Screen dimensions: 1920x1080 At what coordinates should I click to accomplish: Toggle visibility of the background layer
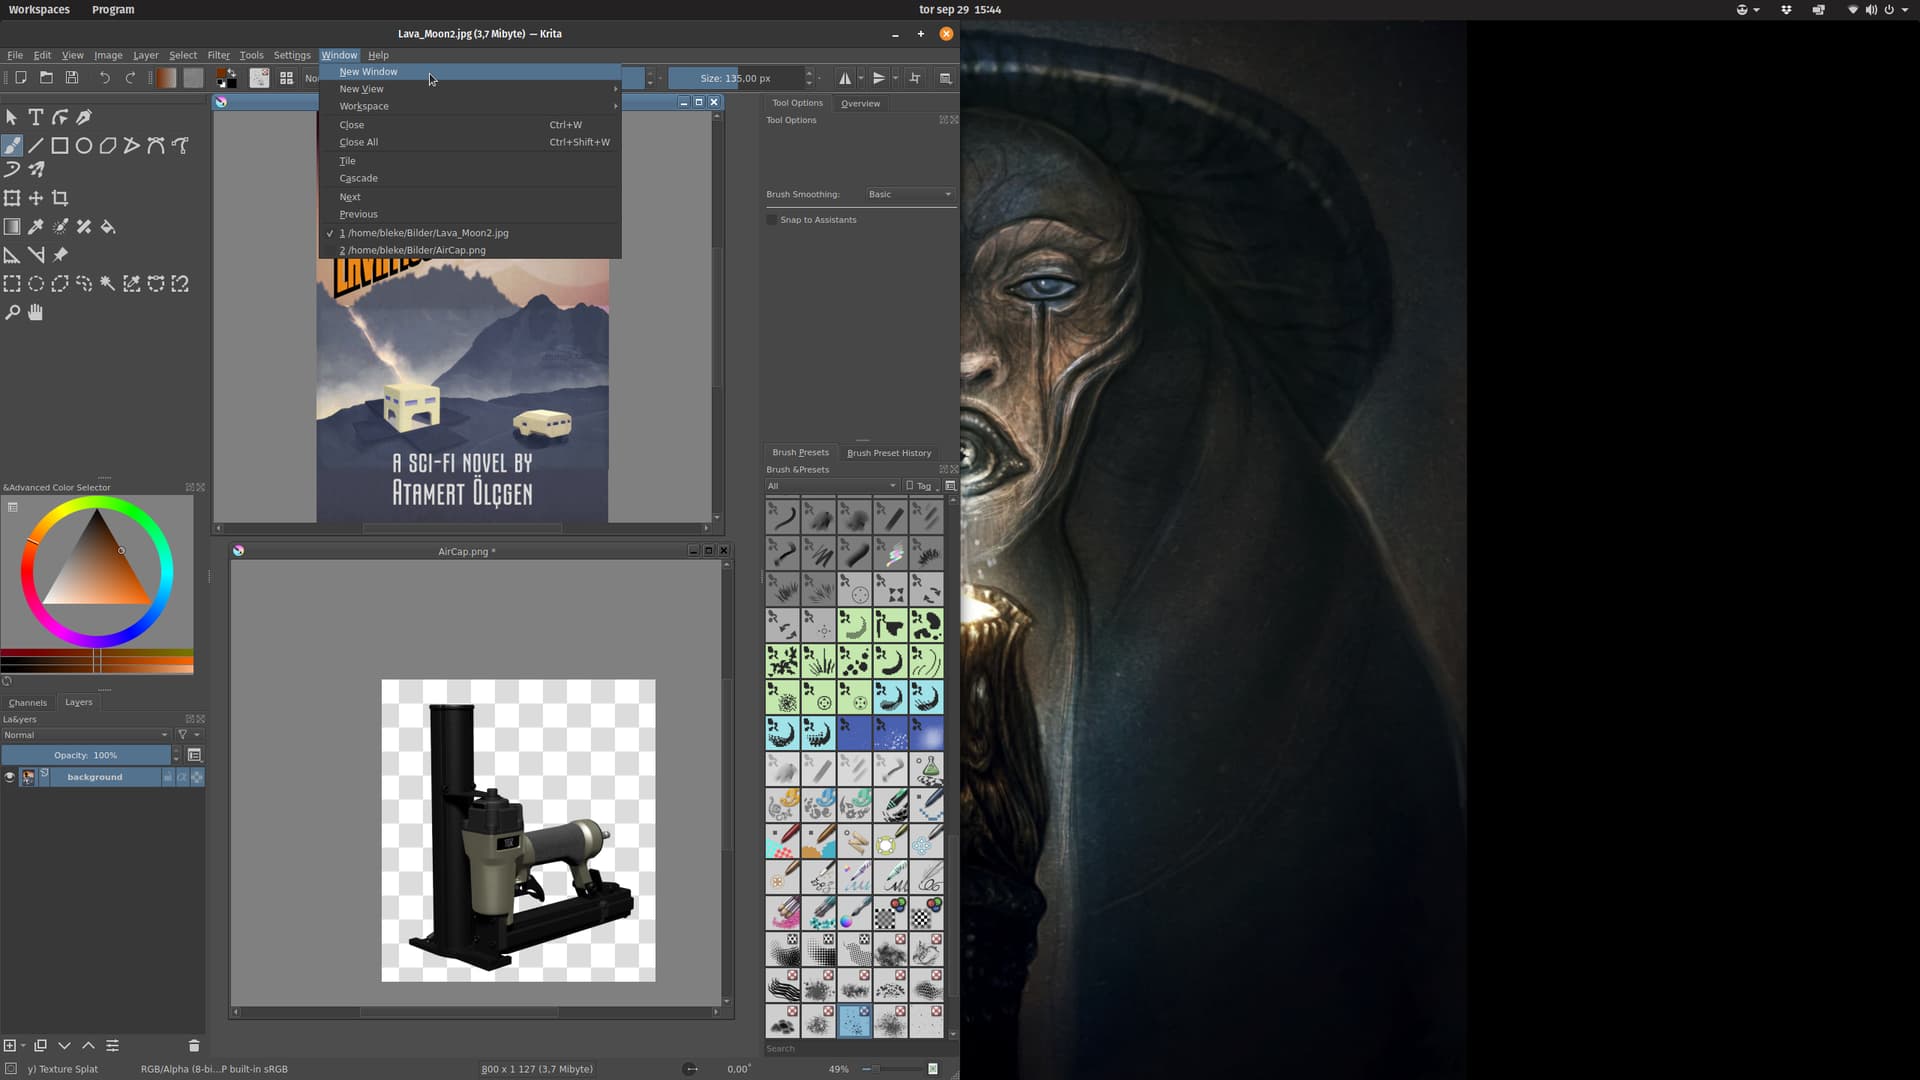10,777
